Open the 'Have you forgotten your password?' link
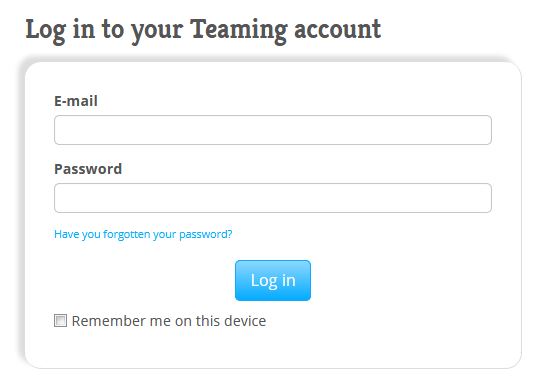 (143, 234)
